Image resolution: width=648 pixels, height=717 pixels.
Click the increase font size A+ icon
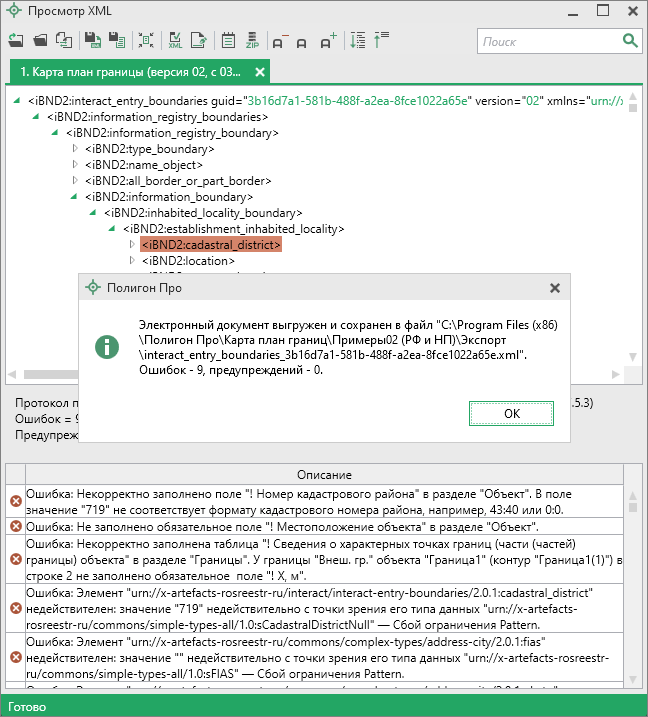pos(328,41)
